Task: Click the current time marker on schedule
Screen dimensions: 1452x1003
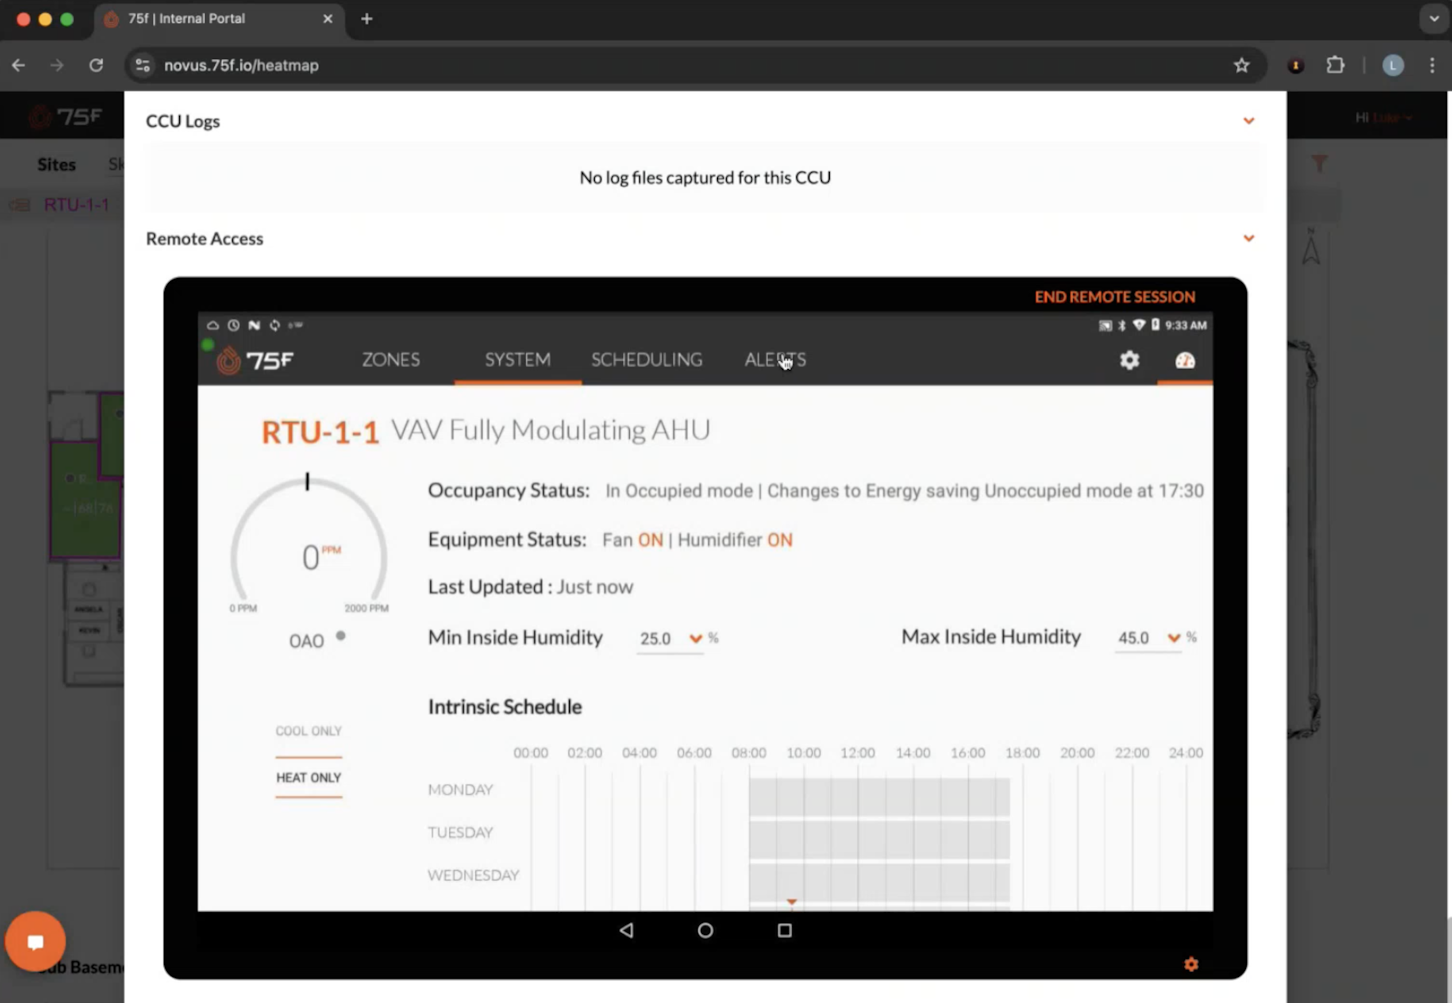Action: 791,902
